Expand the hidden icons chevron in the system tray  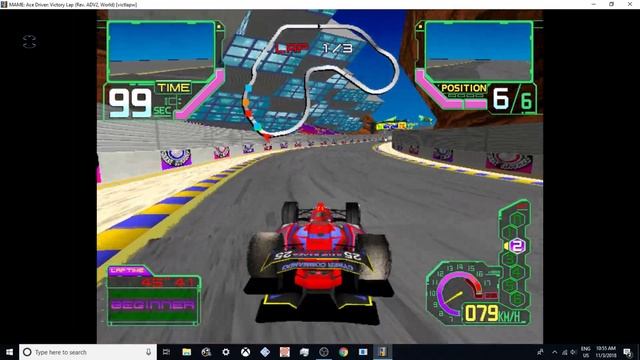tap(554, 352)
